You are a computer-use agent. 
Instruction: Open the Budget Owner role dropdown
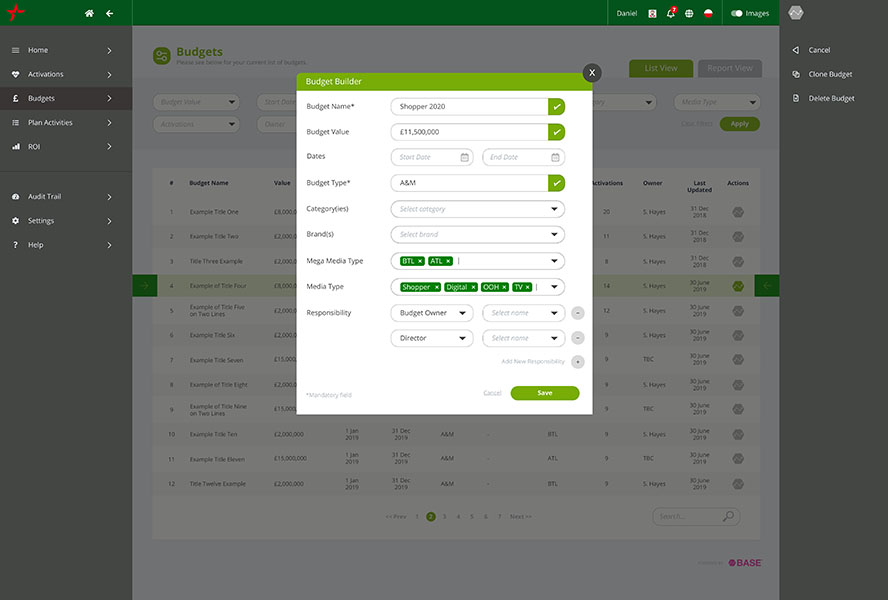(x=432, y=313)
